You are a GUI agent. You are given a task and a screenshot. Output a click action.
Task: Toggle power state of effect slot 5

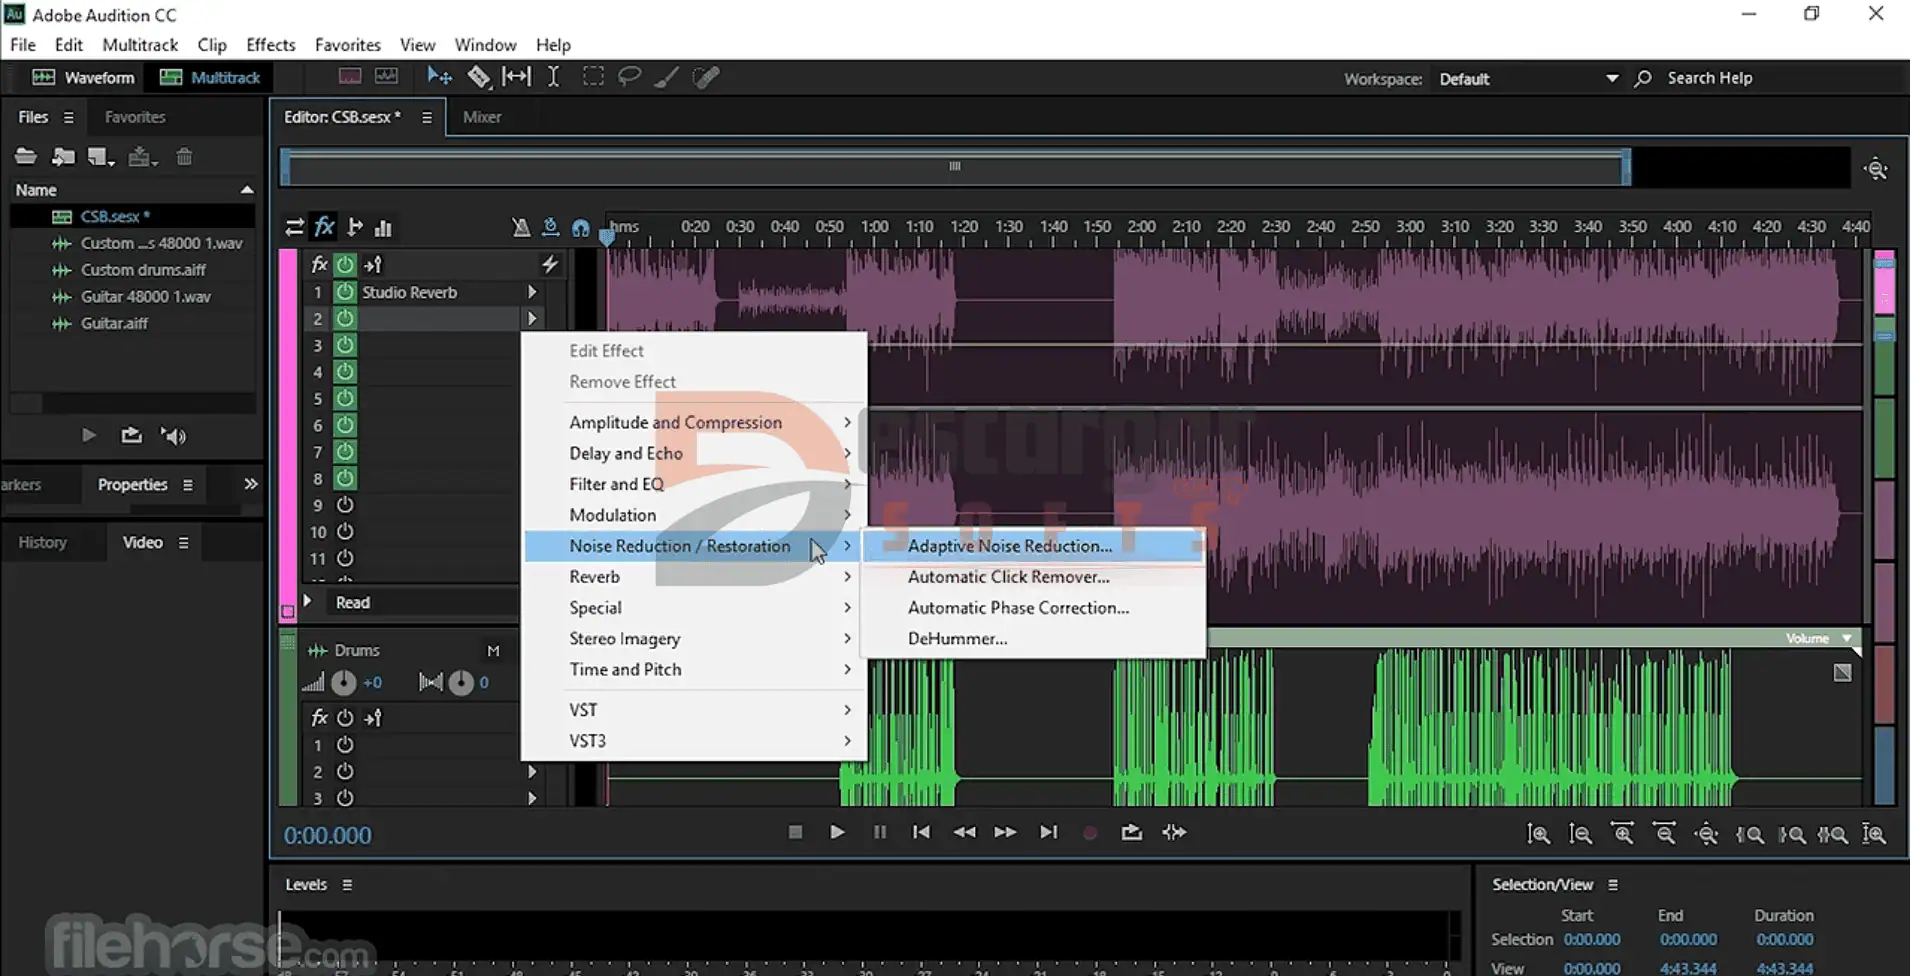click(345, 398)
